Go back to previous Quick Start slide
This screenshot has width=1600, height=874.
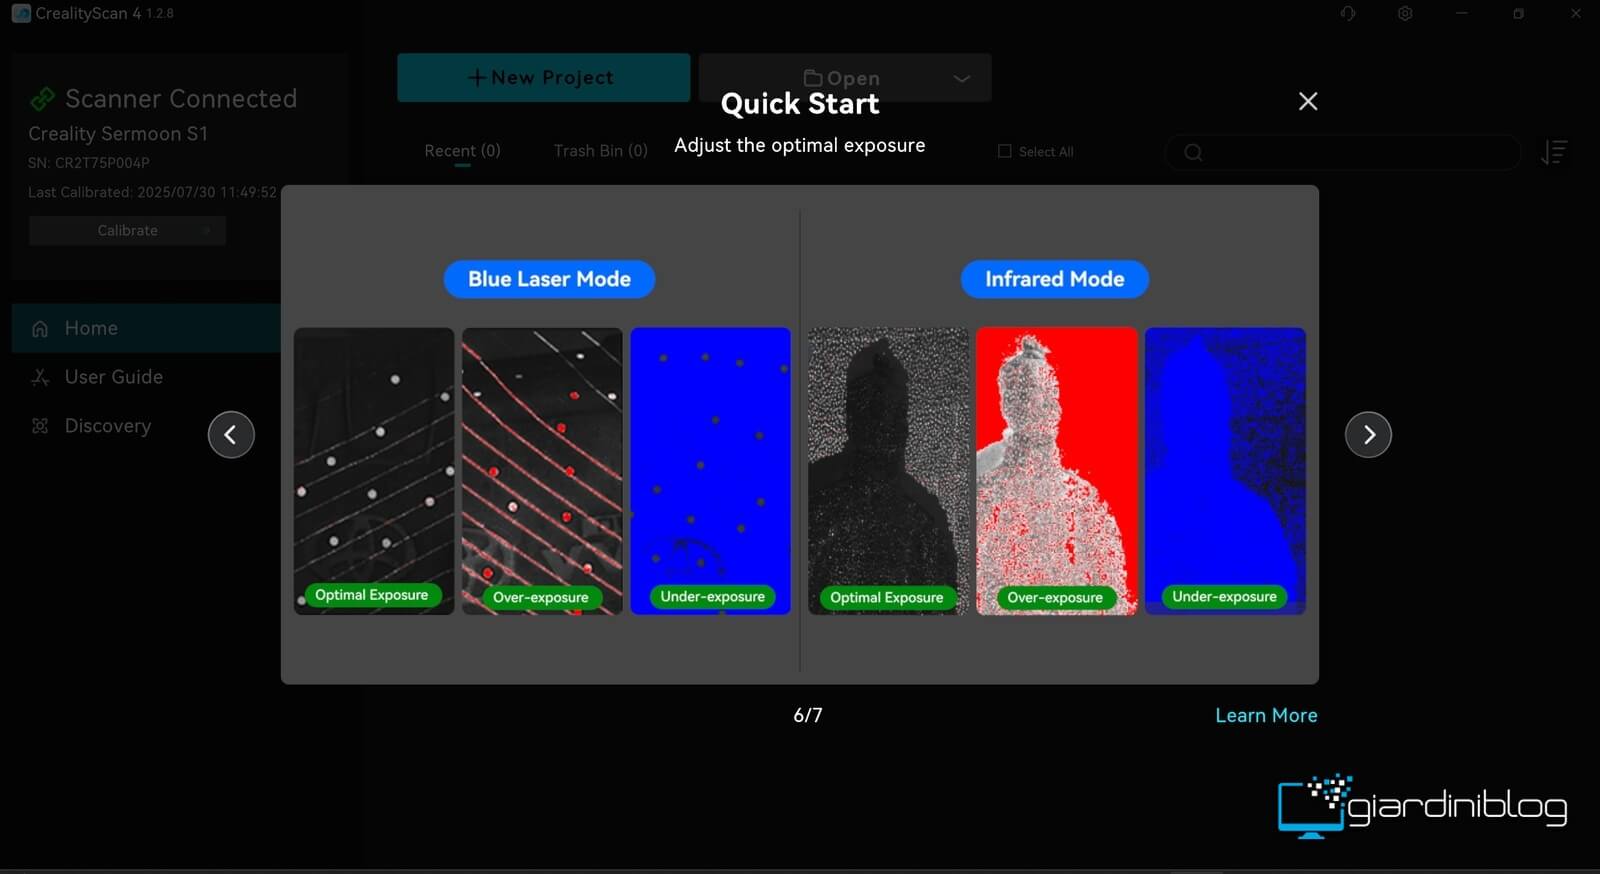point(231,435)
